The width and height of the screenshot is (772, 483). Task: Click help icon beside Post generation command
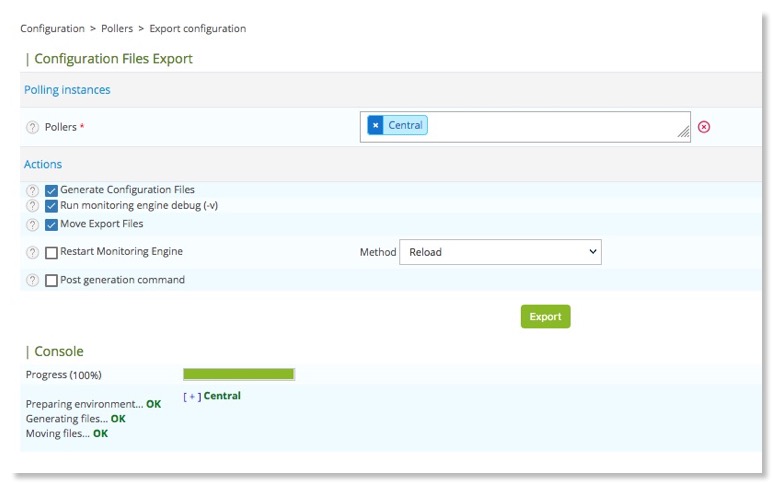click(32, 281)
